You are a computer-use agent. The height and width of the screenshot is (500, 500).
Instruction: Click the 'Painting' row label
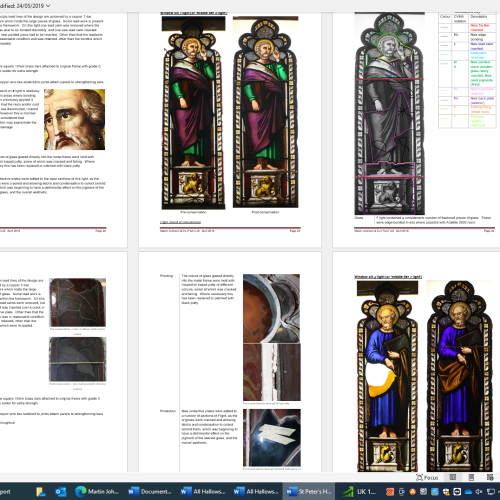(x=166, y=276)
